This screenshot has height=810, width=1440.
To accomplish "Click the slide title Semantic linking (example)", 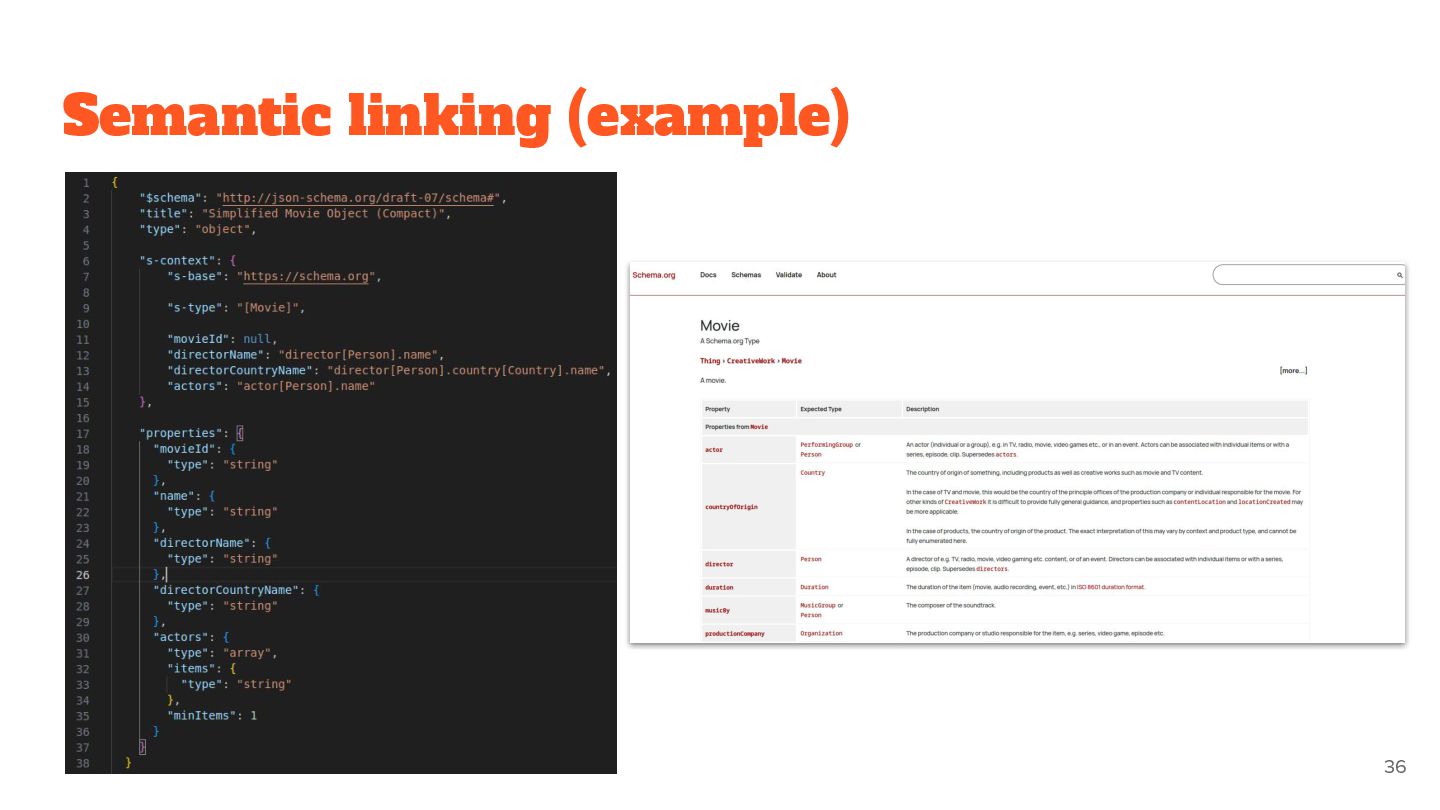I will point(456,116).
